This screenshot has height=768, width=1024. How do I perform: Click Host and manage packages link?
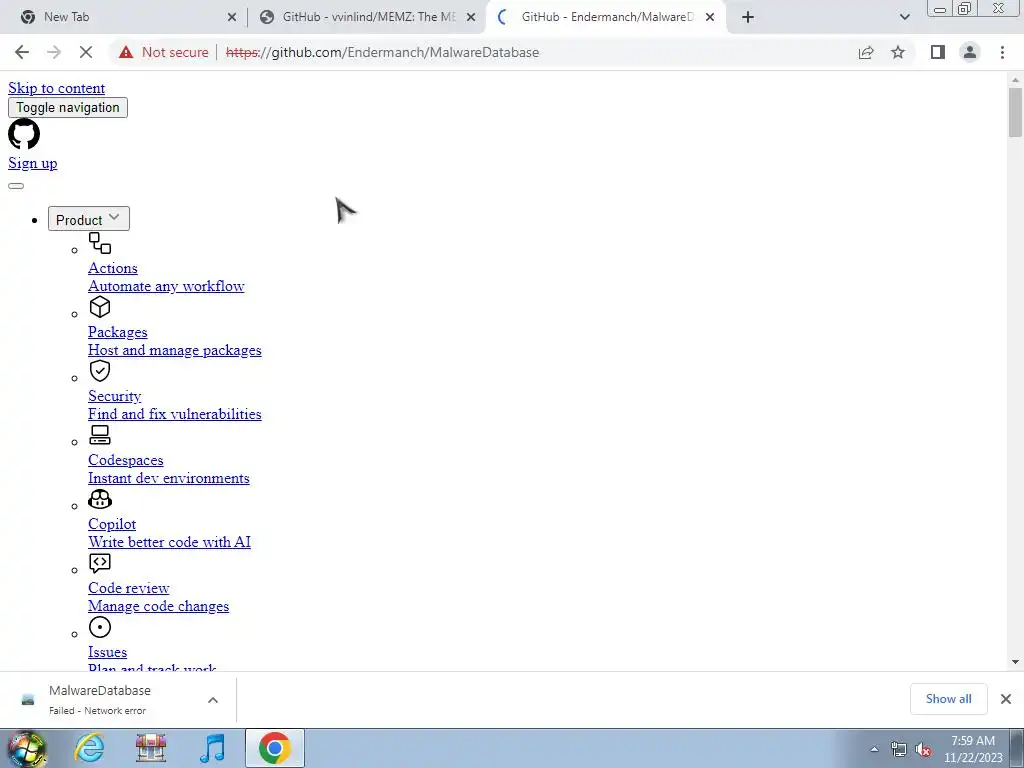coord(174,350)
